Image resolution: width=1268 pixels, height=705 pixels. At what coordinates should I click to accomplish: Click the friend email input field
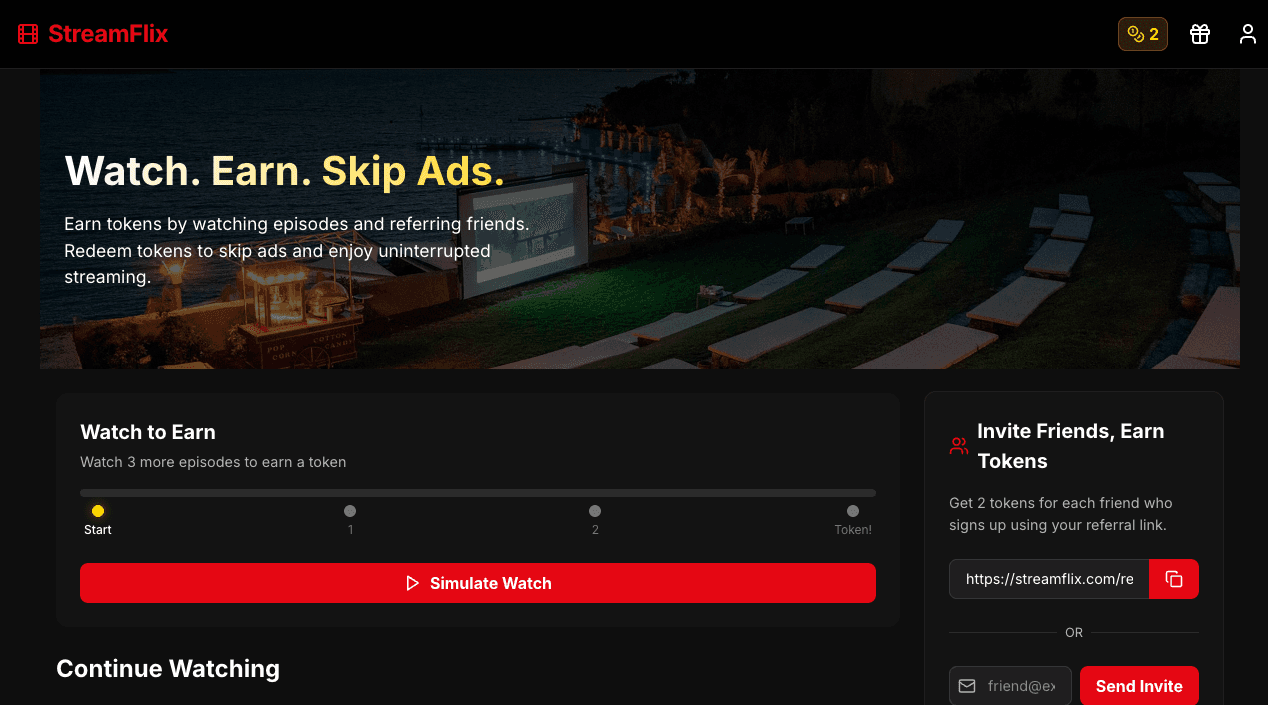coord(1020,686)
